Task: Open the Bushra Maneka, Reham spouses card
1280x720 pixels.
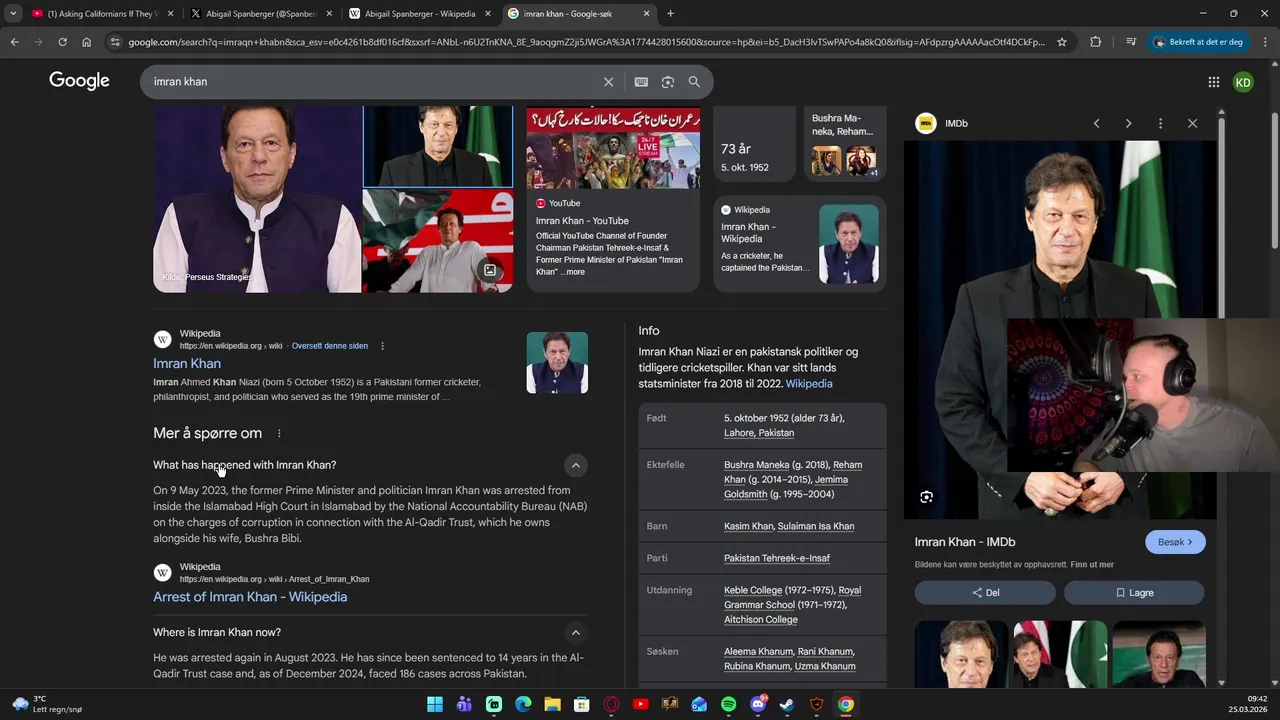Action: click(x=845, y=145)
